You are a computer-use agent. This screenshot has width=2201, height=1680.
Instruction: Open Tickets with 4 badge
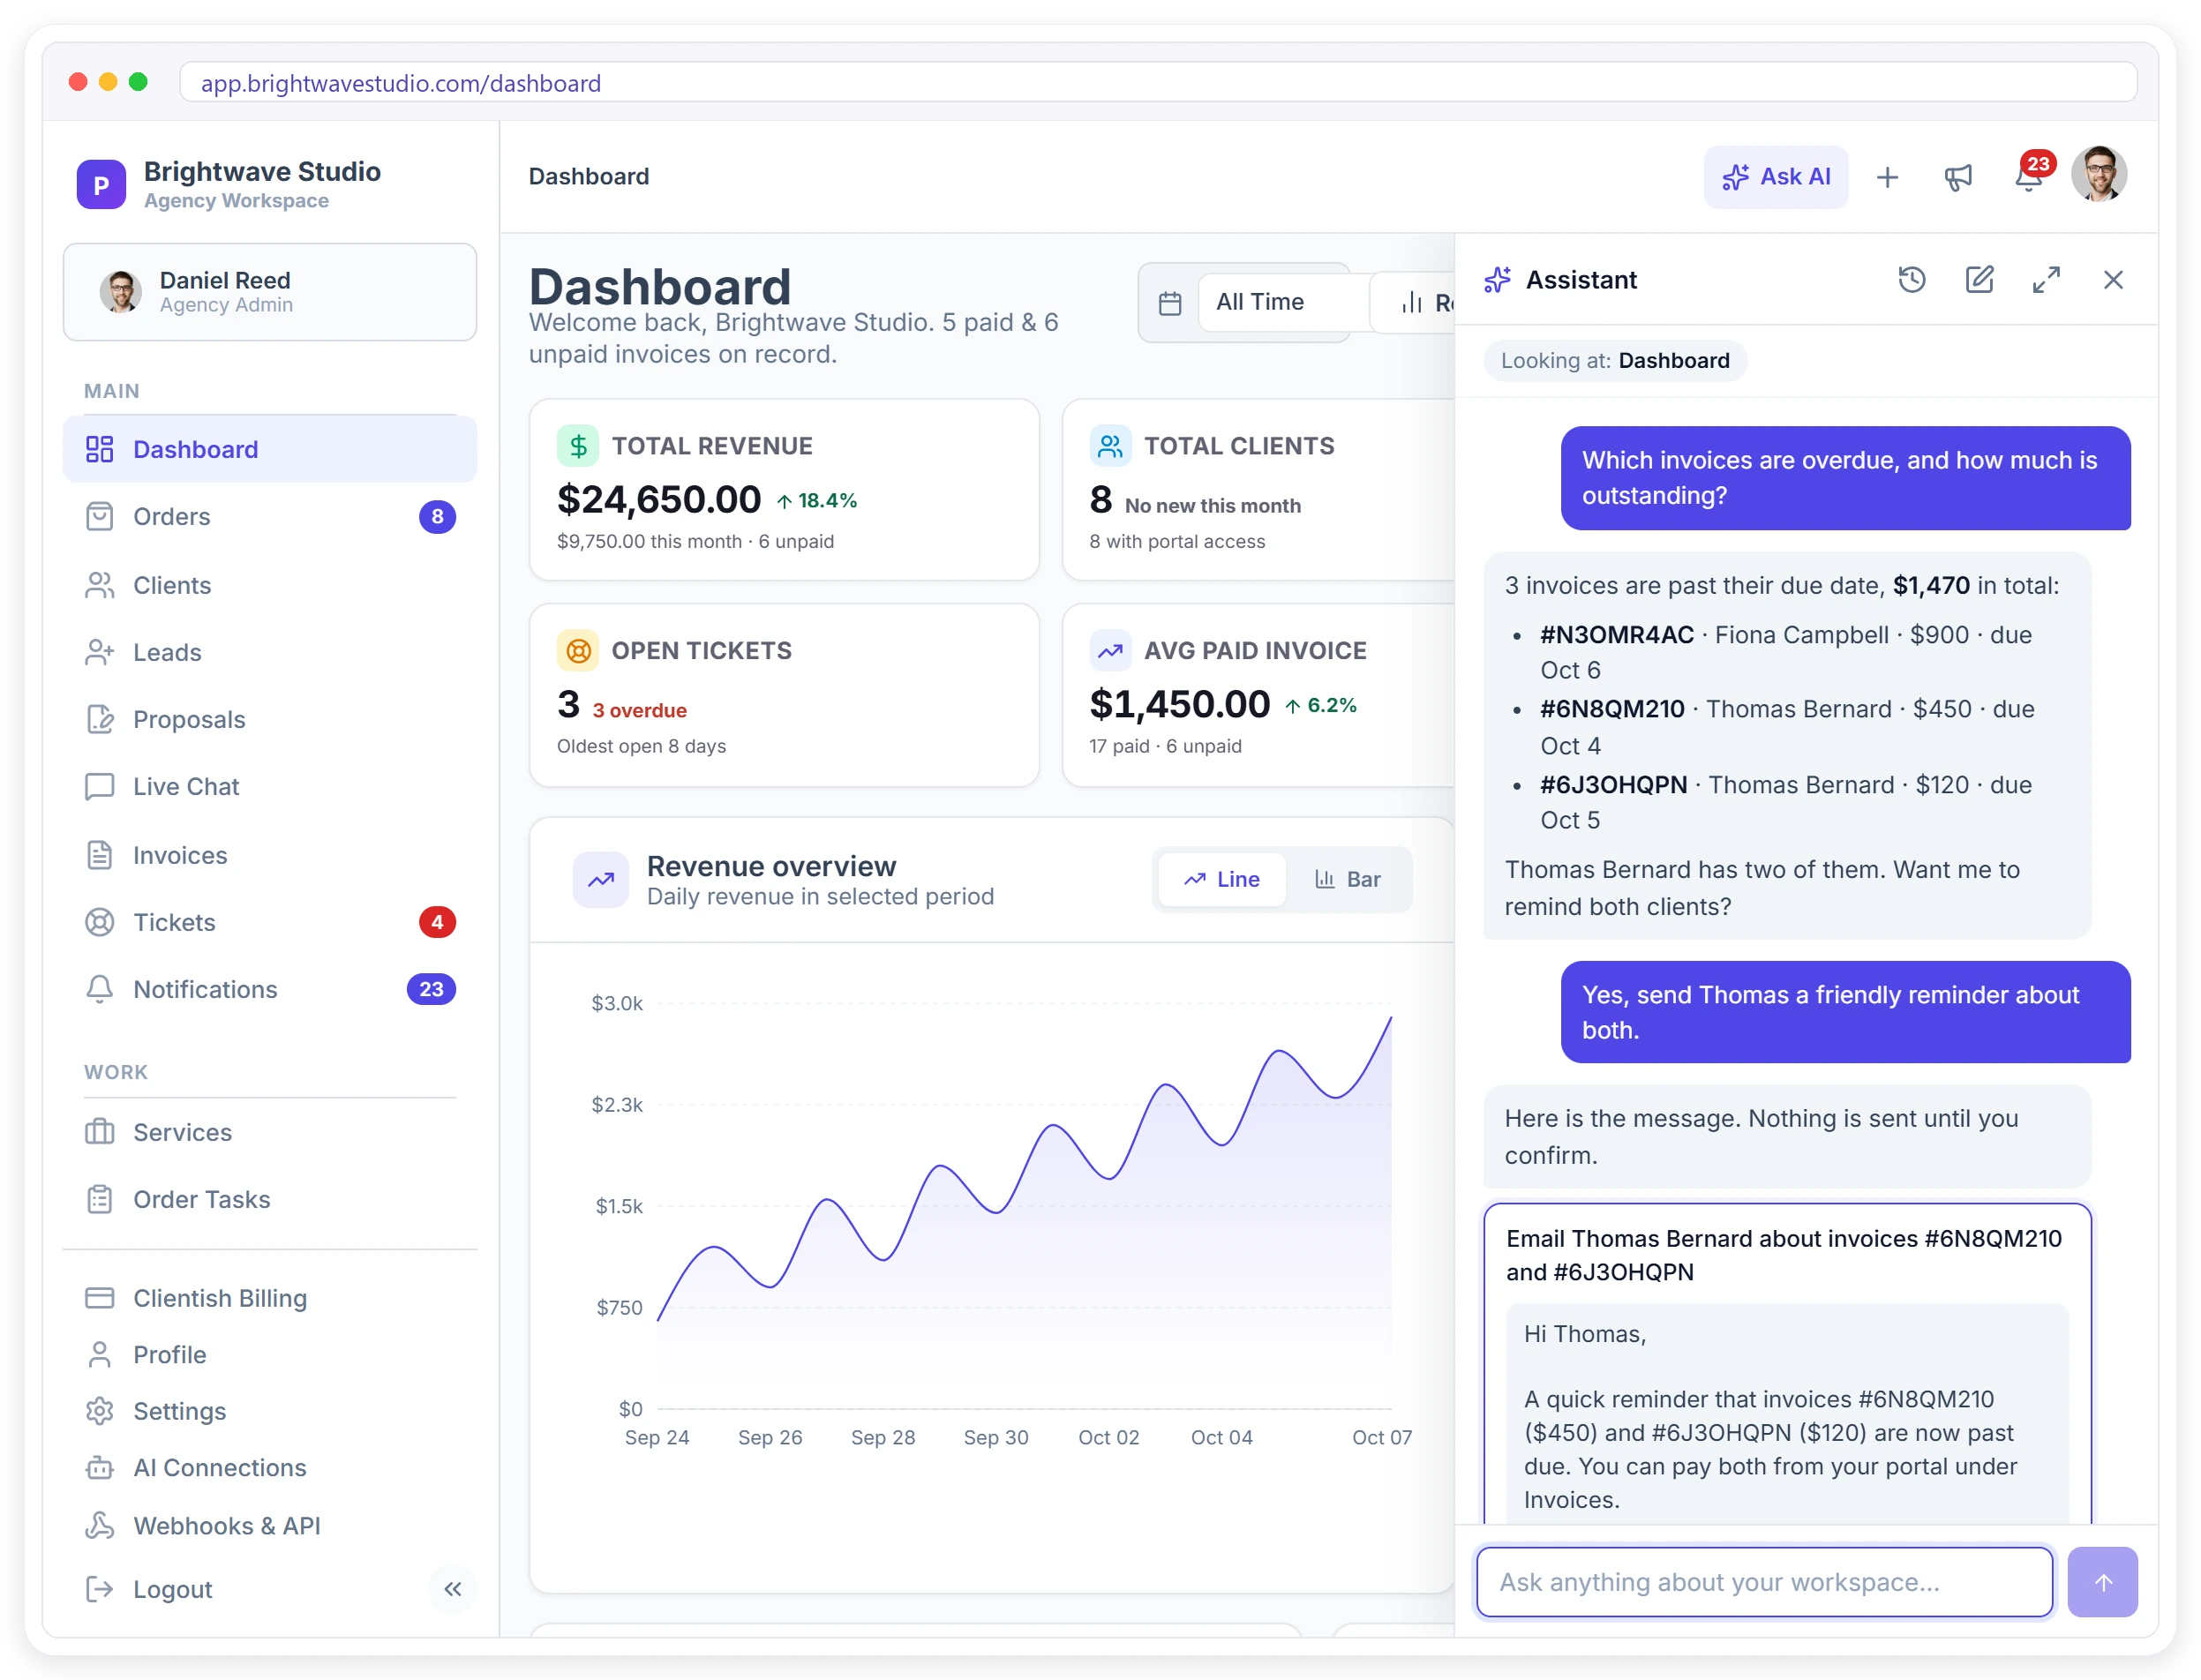(269, 922)
